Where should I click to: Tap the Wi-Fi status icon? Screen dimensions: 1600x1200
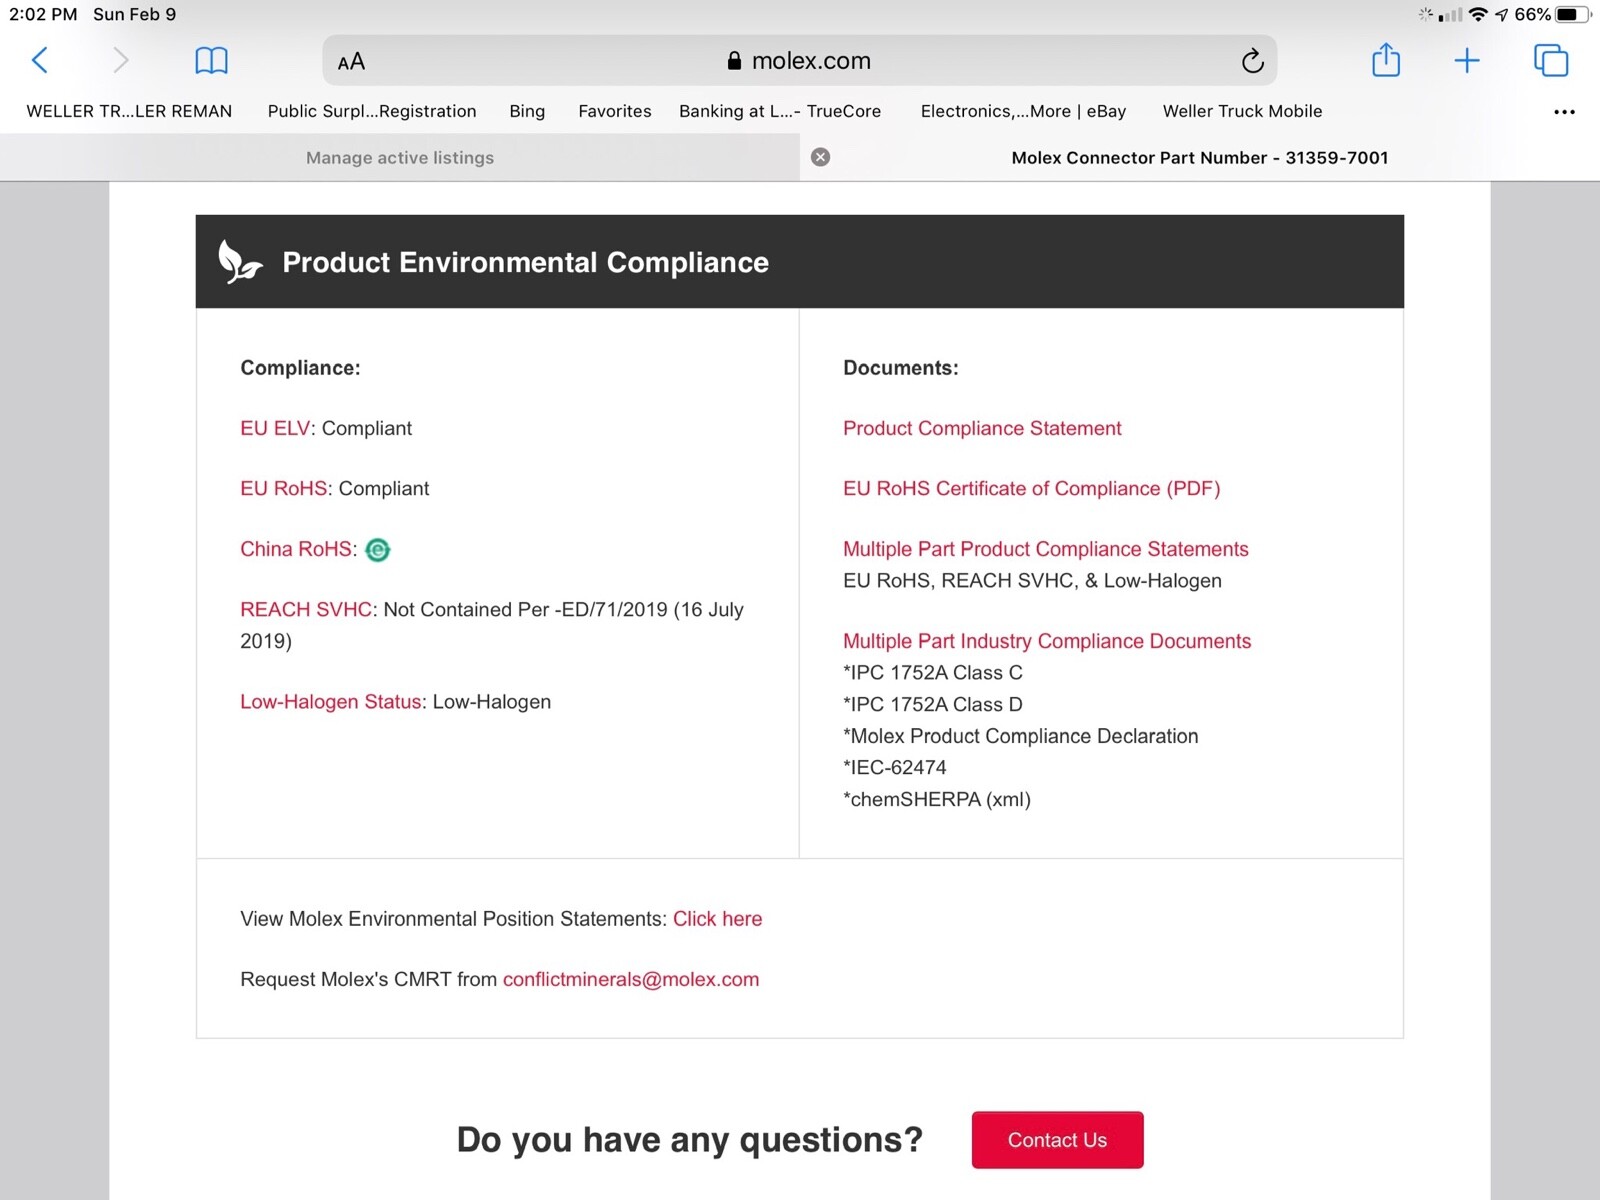[1478, 14]
